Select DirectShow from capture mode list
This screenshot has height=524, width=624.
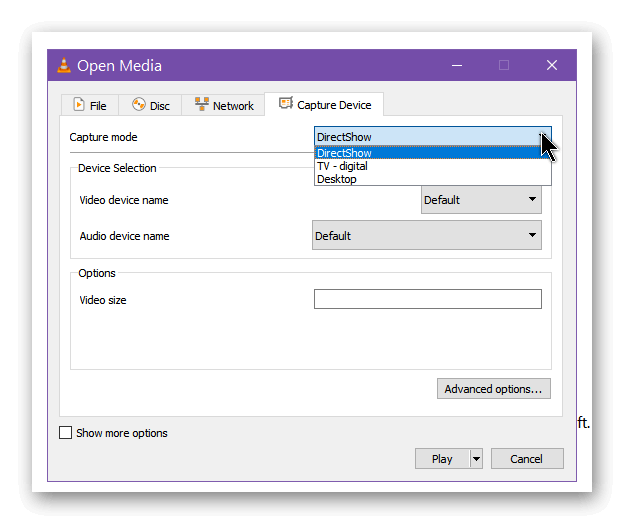433,153
